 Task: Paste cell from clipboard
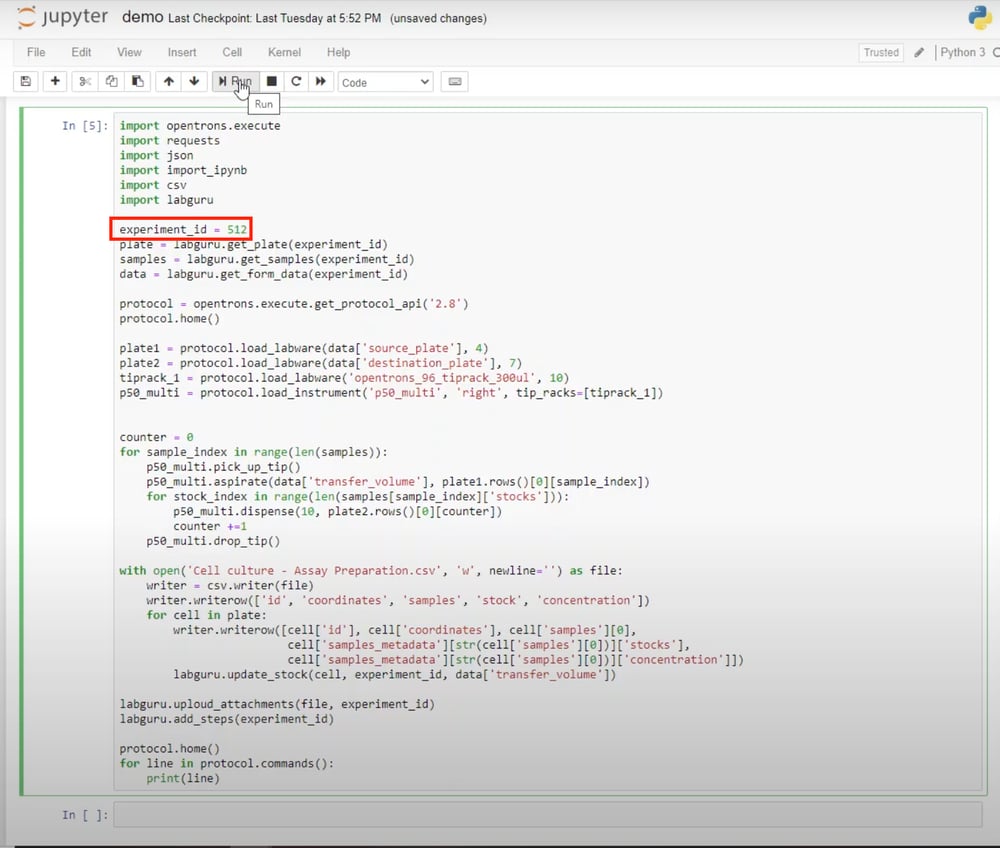(x=137, y=81)
